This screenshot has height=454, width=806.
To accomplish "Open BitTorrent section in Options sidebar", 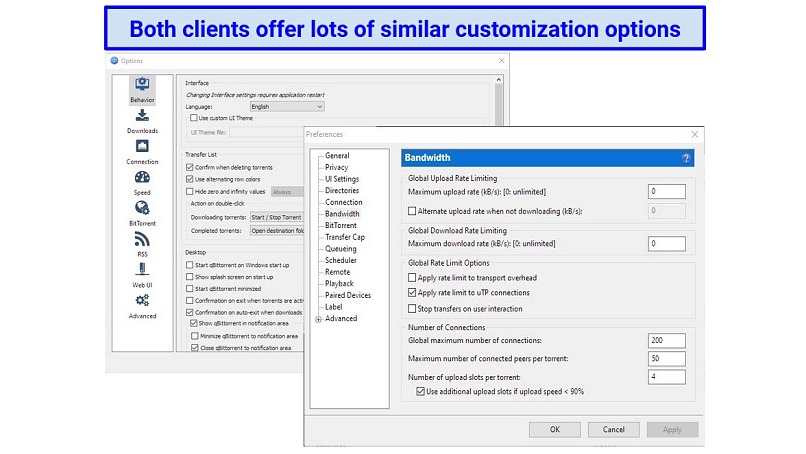I will [x=142, y=214].
